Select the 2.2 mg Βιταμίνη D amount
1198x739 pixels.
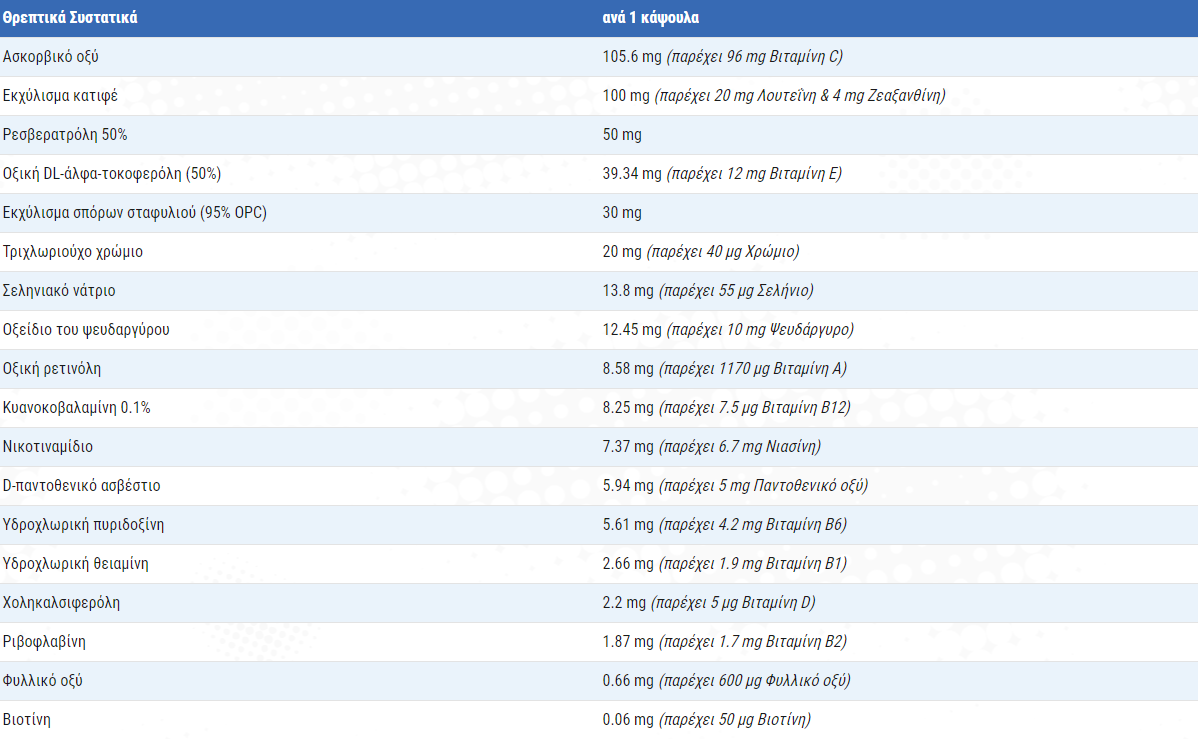(709, 602)
